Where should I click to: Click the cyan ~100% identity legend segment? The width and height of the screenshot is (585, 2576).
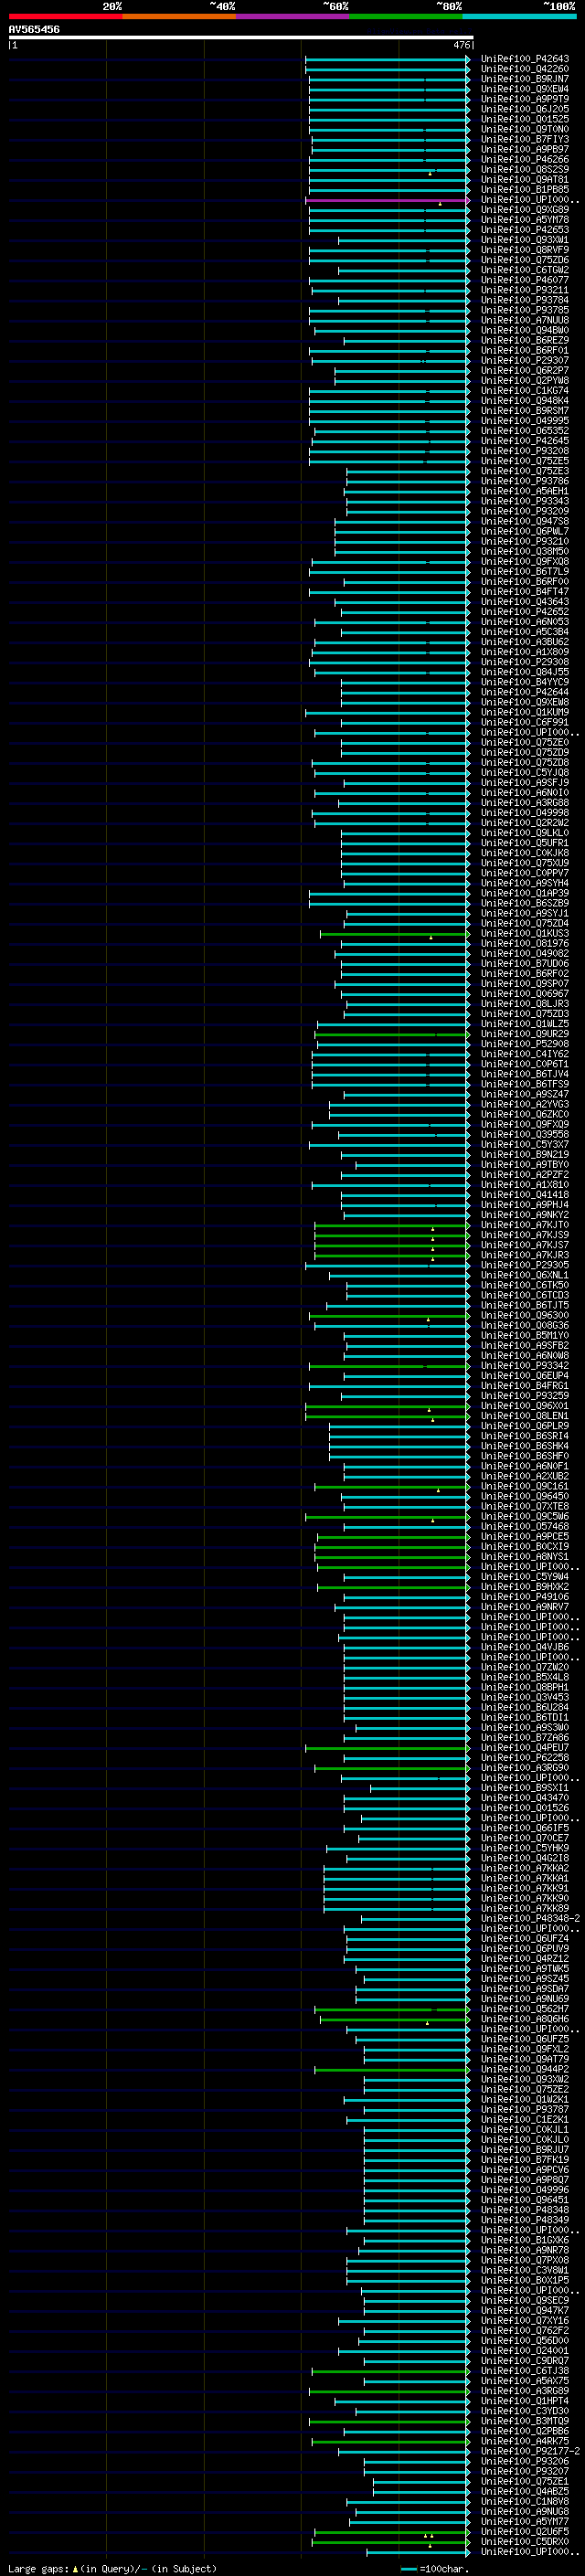click(519, 16)
